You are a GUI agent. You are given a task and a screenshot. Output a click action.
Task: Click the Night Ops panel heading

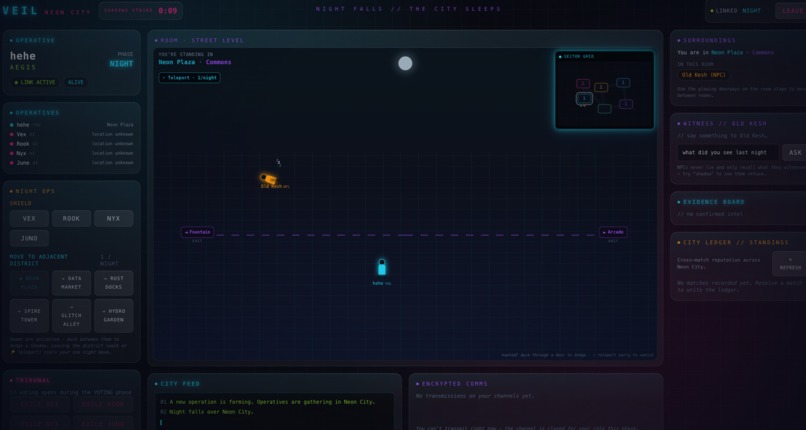[35, 191]
